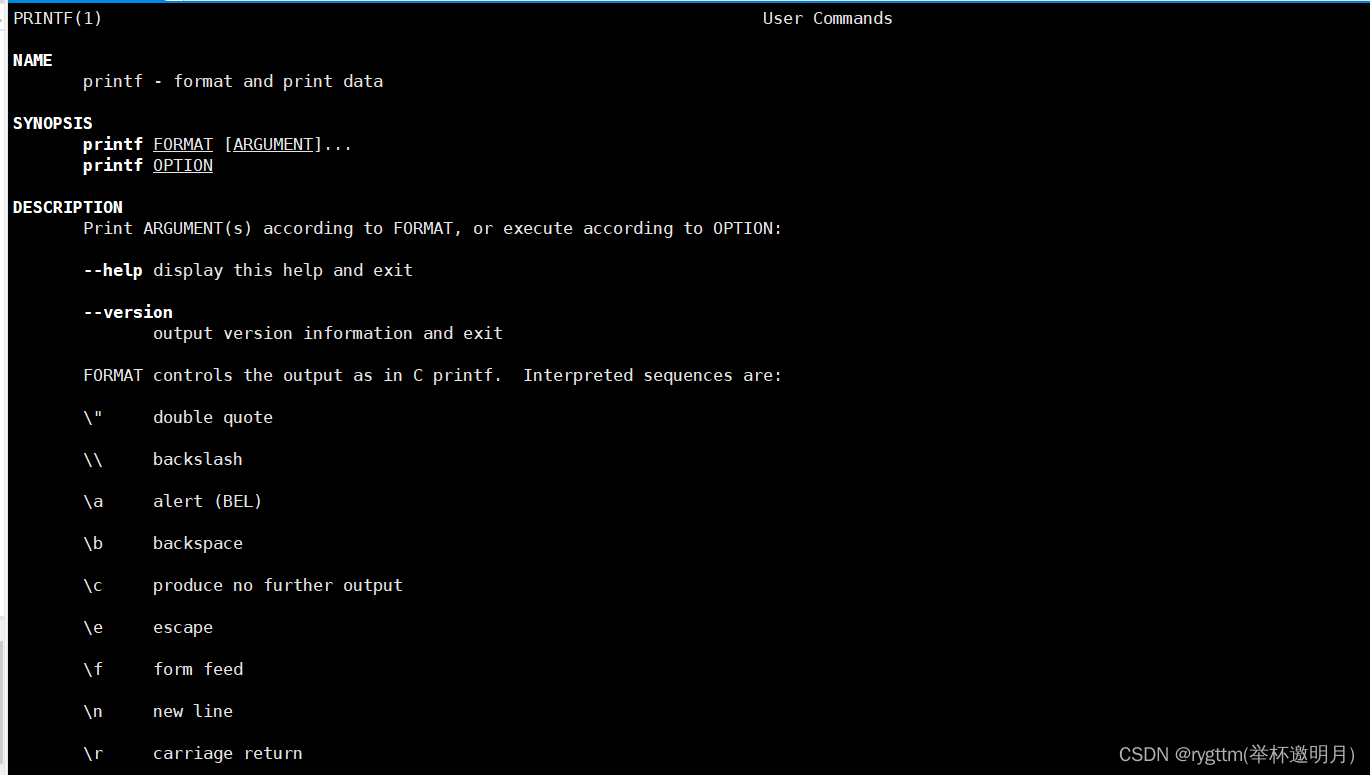
Task: Click the underlined OPTION word in synopsis
Action: pos(183,165)
